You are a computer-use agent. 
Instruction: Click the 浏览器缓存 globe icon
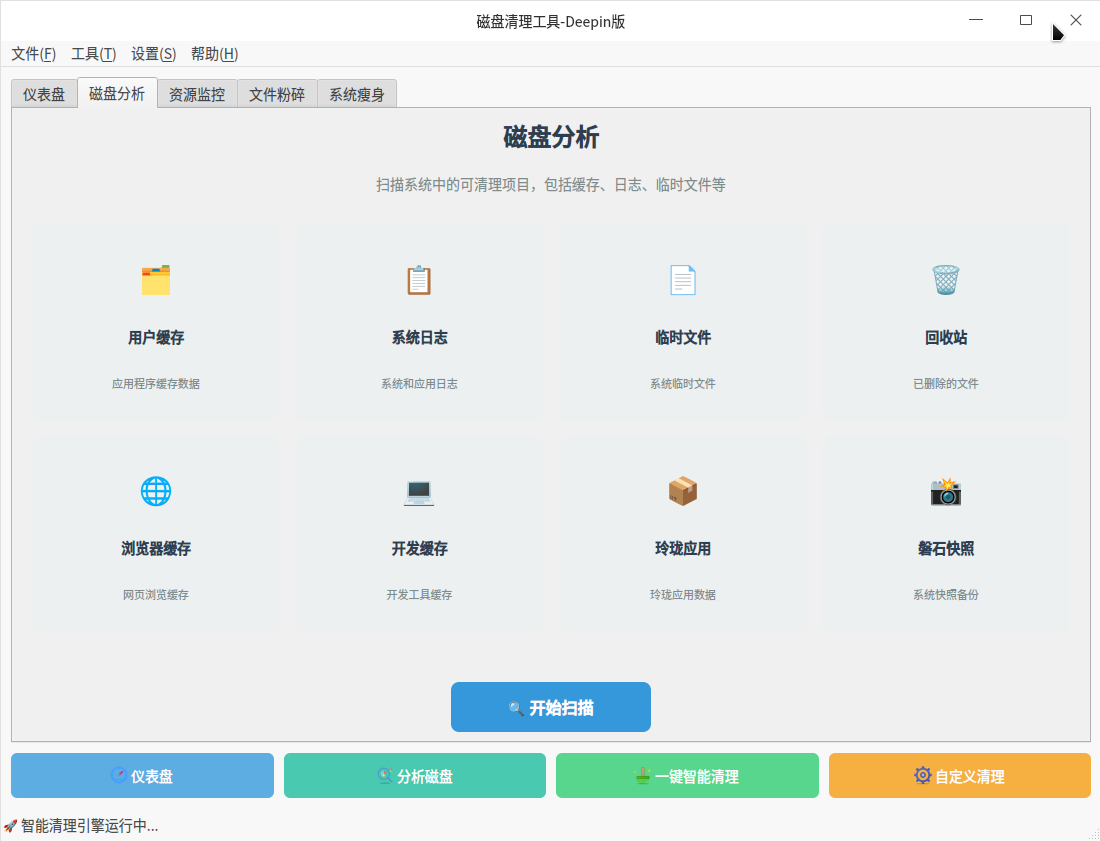click(156, 491)
